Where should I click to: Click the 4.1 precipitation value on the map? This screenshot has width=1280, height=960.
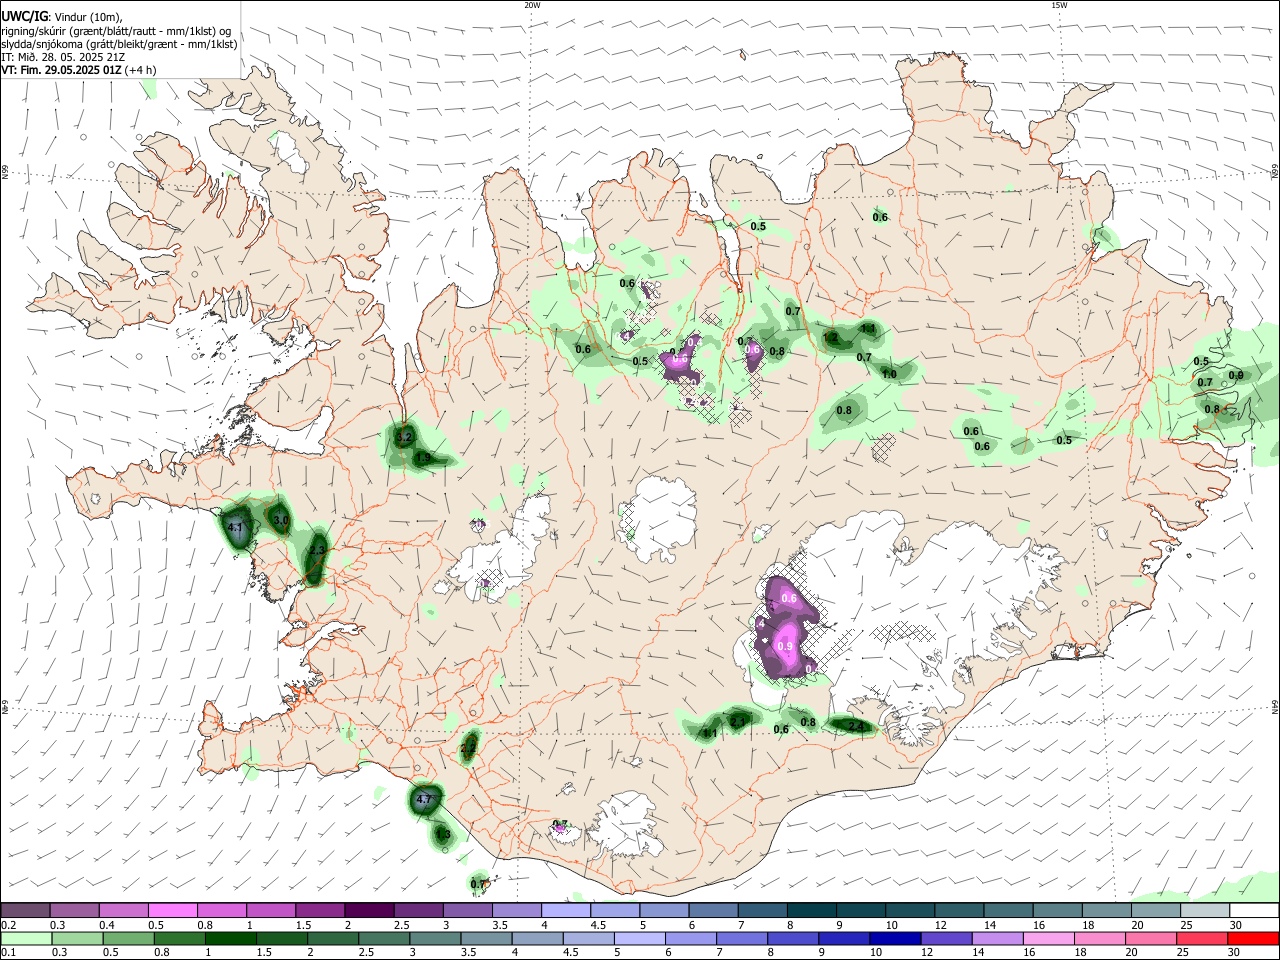click(236, 526)
